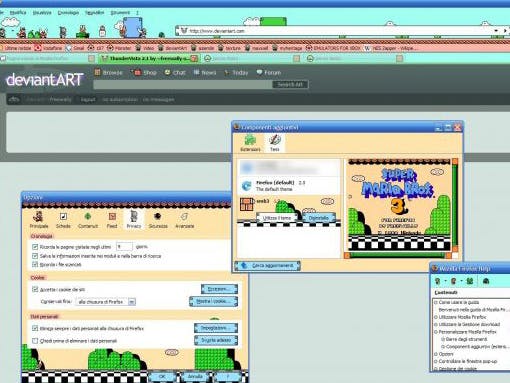Click the Eccezioni cookie button
Viewport: 510px width, 383px height.
pyautogui.click(x=219, y=289)
